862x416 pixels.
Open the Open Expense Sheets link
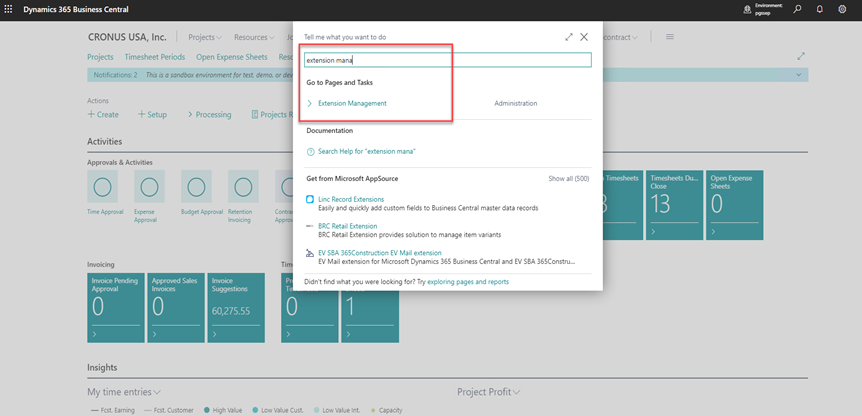tap(231, 57)
